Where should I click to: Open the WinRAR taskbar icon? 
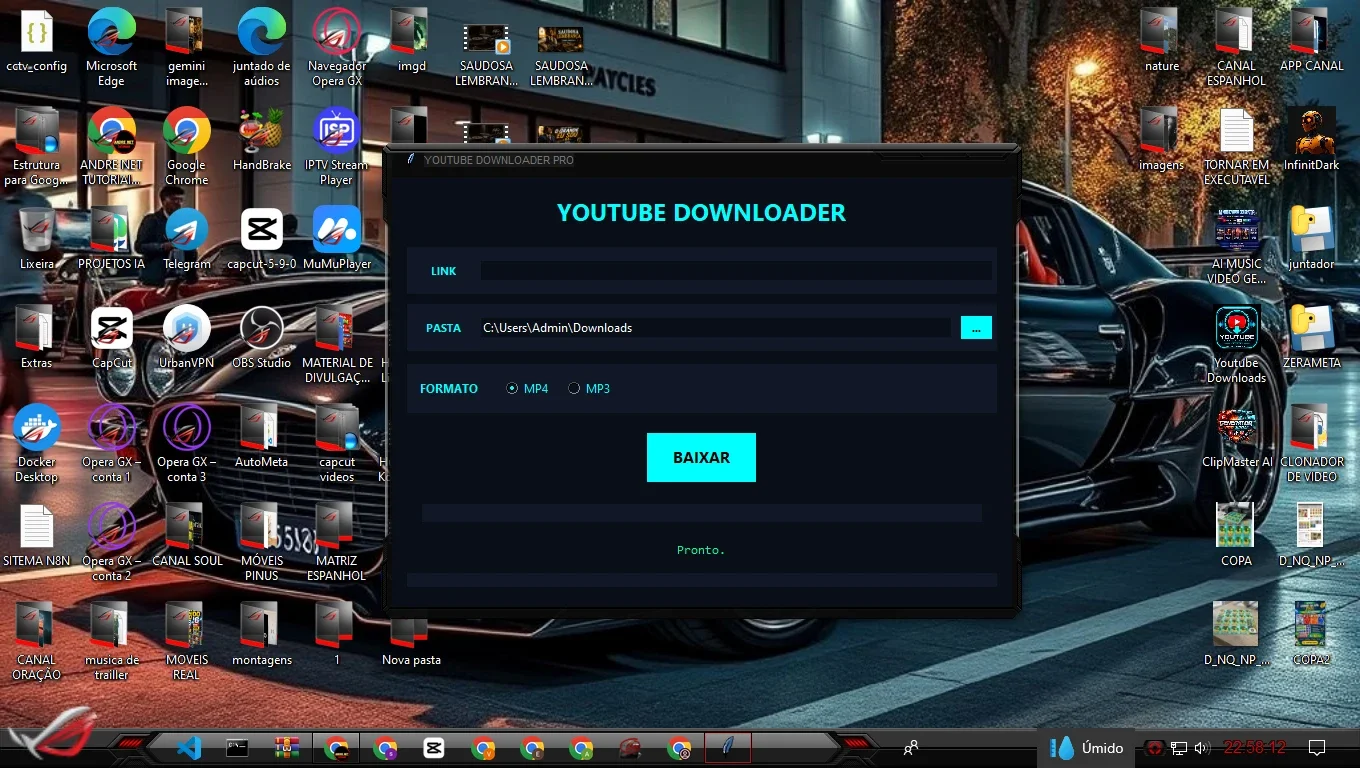click(x=287, y=747)
